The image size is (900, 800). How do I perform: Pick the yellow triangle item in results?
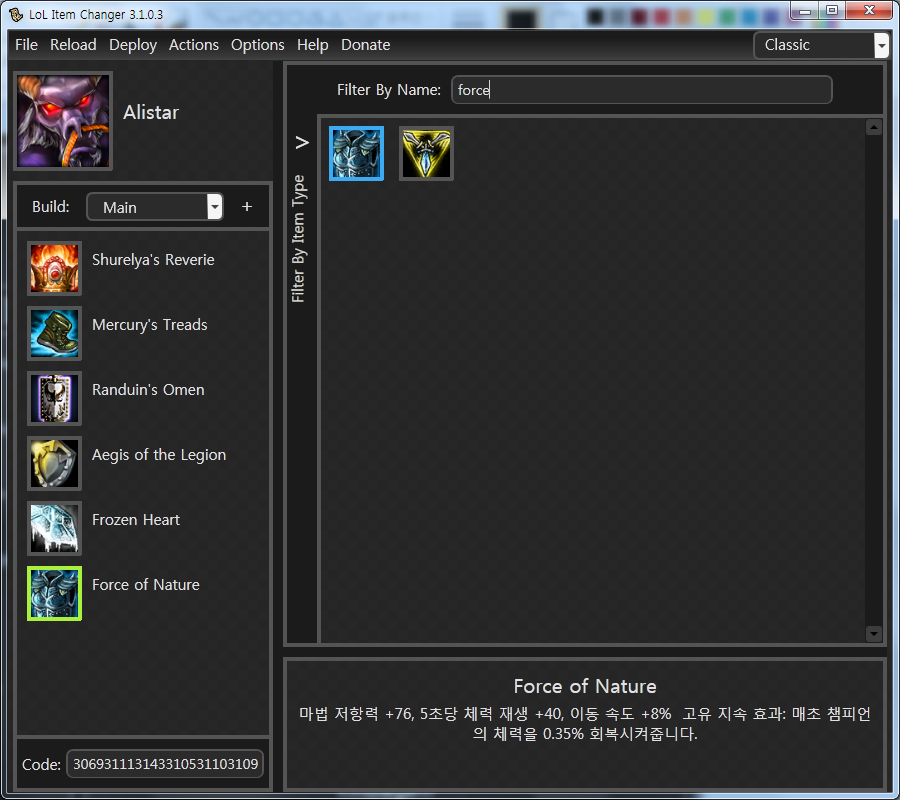tap(426, 153)
